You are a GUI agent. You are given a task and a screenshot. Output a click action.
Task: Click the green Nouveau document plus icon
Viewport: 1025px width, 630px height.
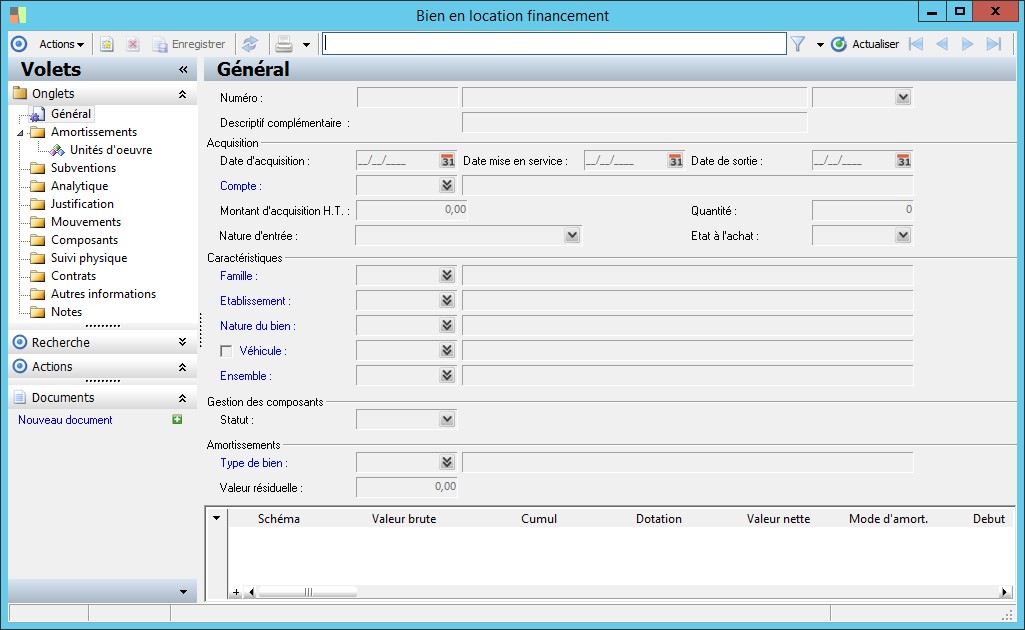coord(177,420)
